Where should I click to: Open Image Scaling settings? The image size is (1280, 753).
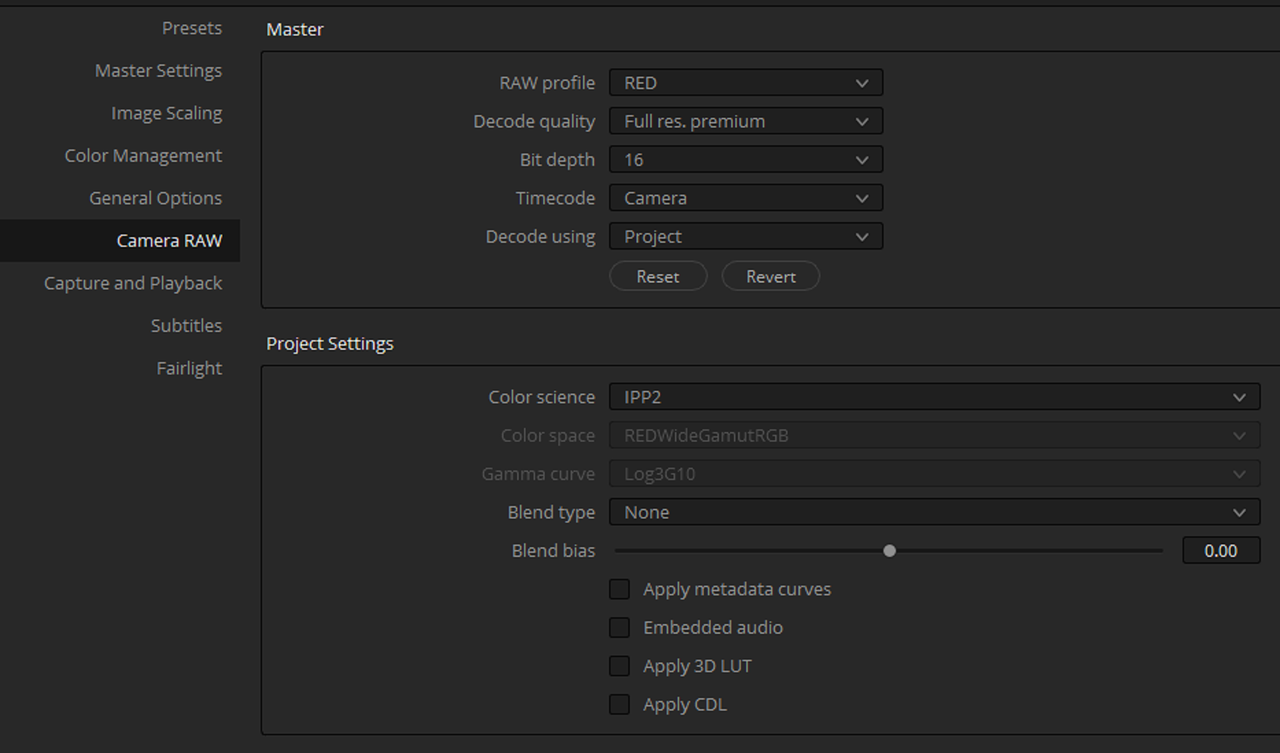pyautogui.click(x=166, y=113)
